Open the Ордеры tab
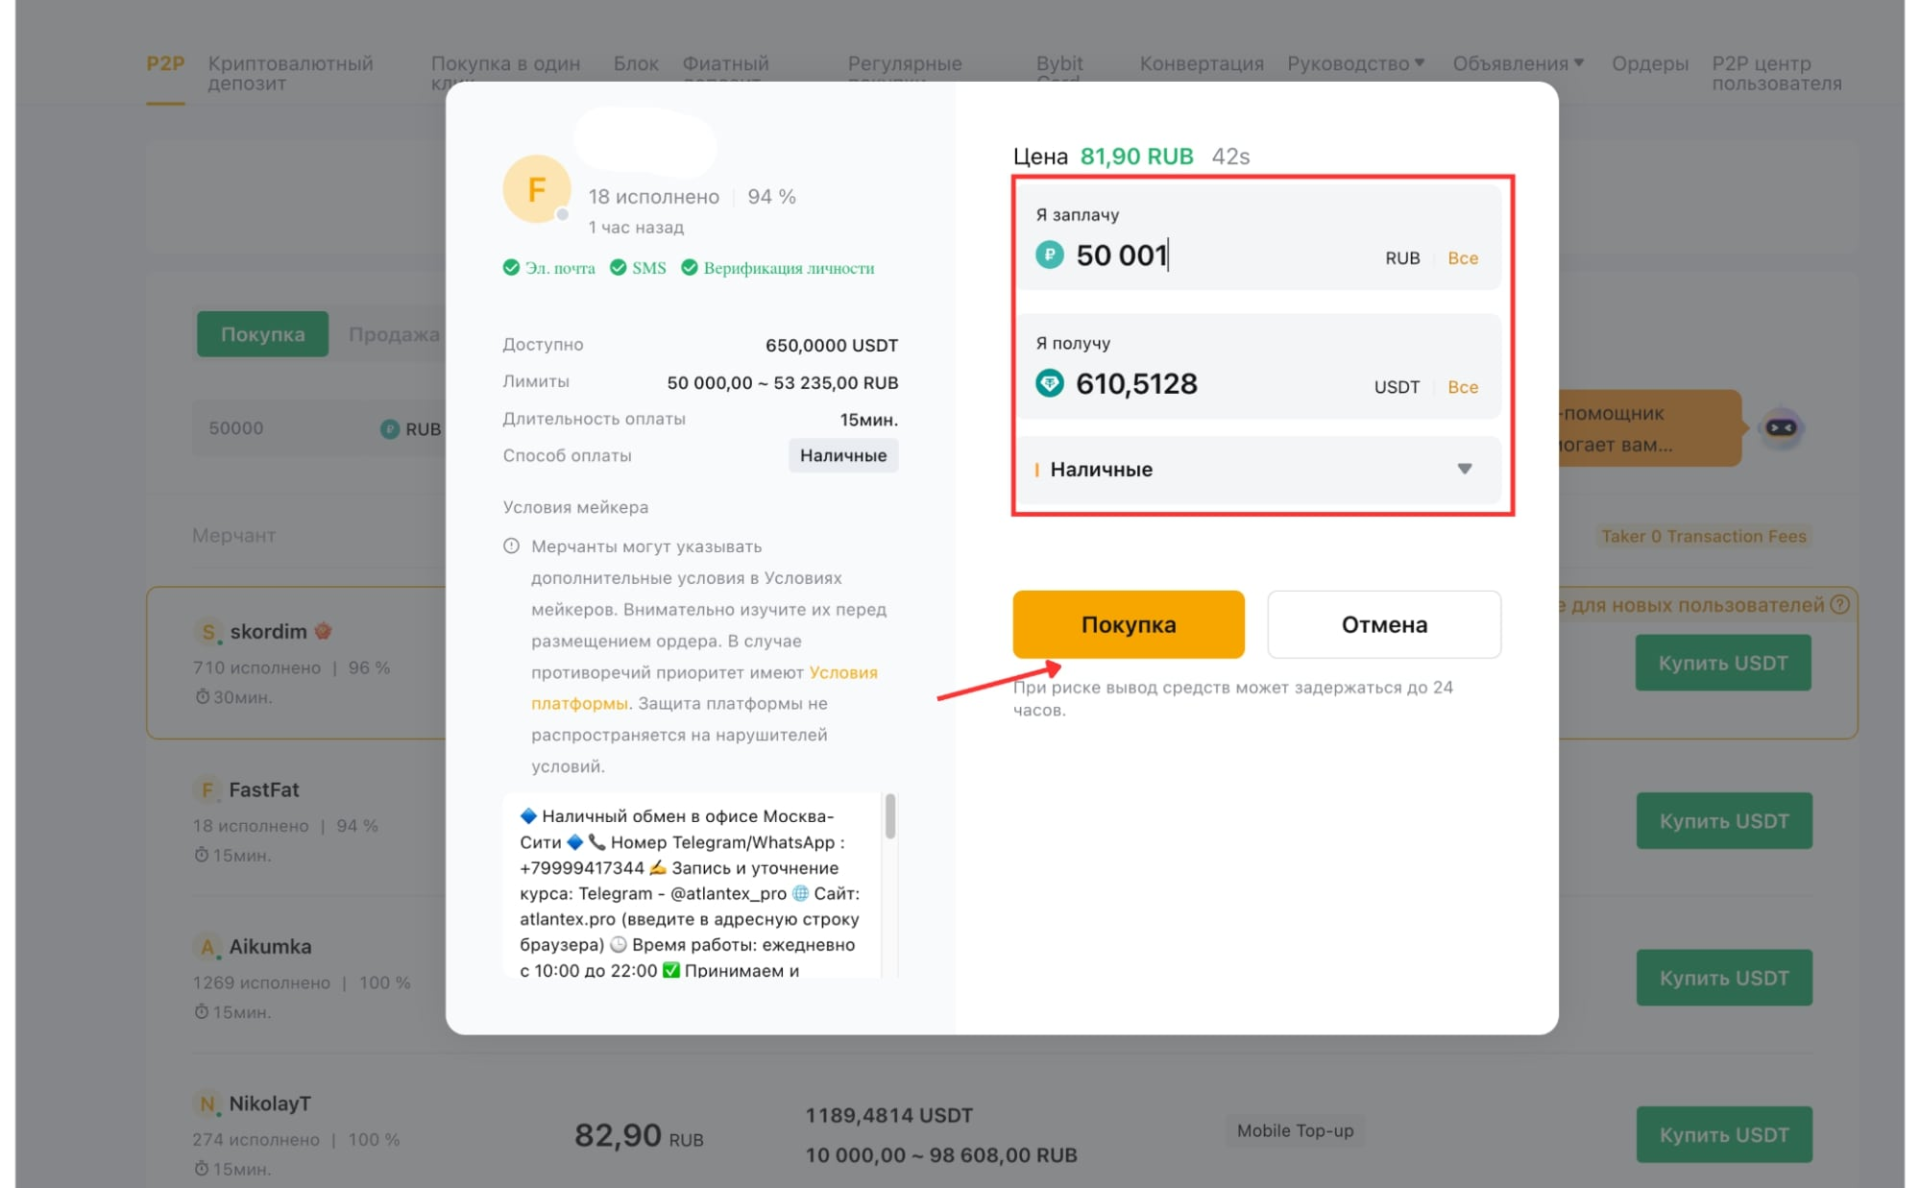 tap(1649, 64)
